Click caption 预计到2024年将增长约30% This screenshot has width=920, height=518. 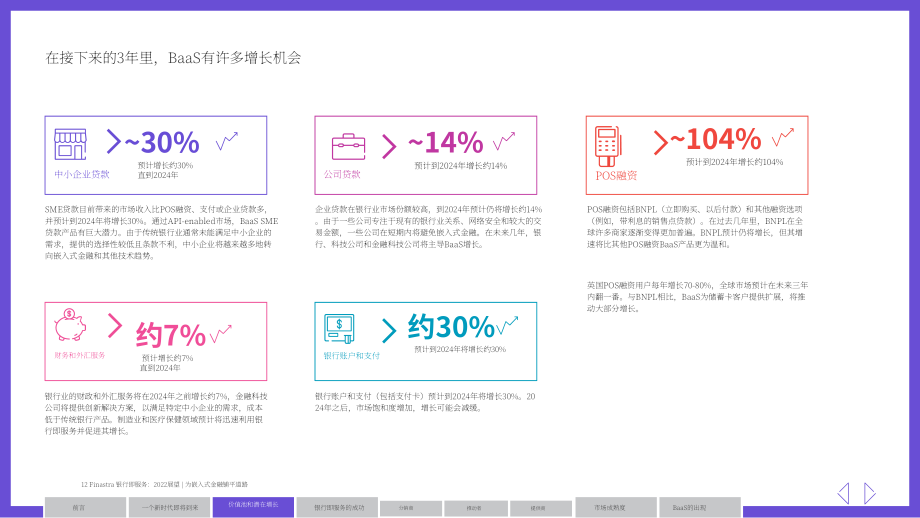pyautogui.click(x=460, y=349)
